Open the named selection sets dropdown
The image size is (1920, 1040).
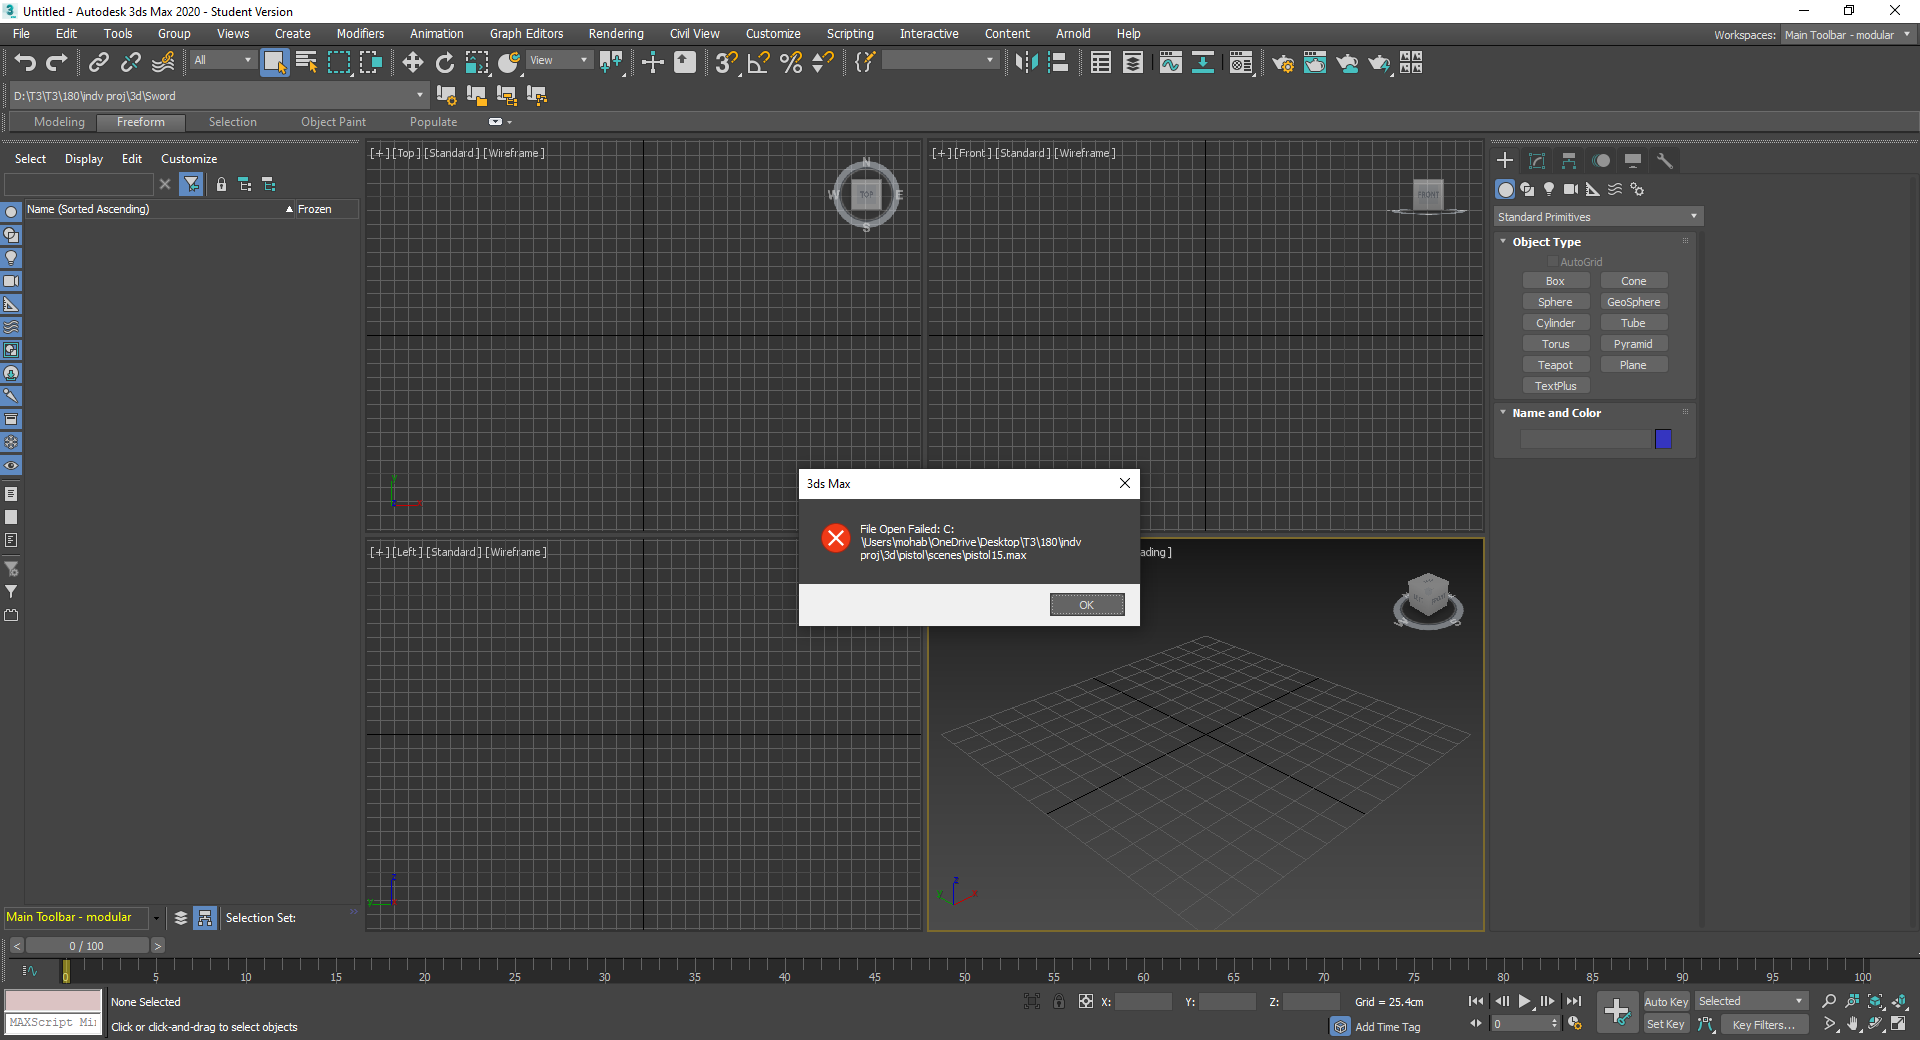[x=940, y=61]
